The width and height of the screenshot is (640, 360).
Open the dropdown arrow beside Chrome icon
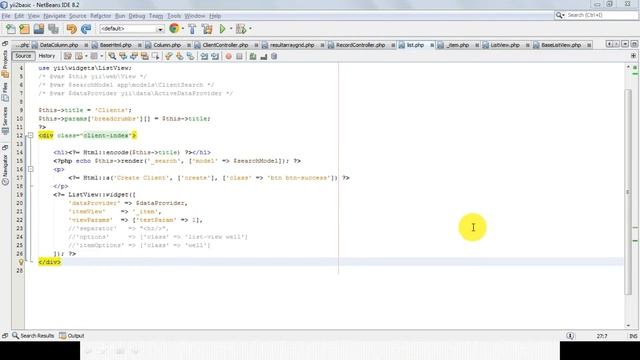(x=182, y=29)
